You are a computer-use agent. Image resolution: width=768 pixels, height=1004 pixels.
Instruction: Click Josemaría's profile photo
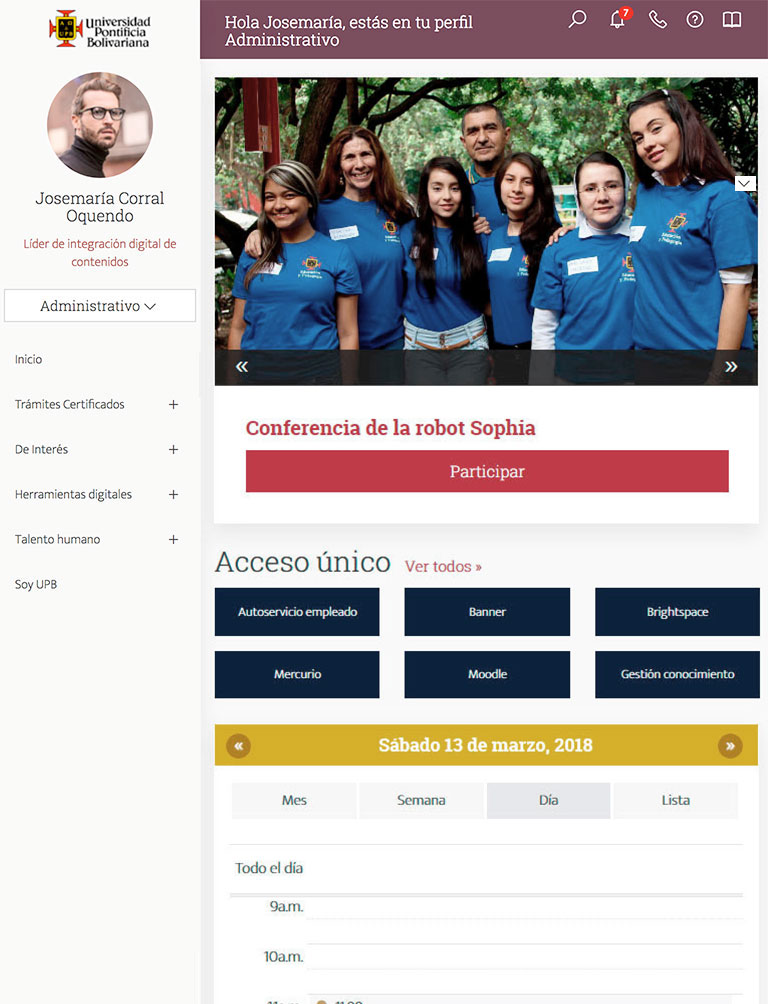pos(100,125)
